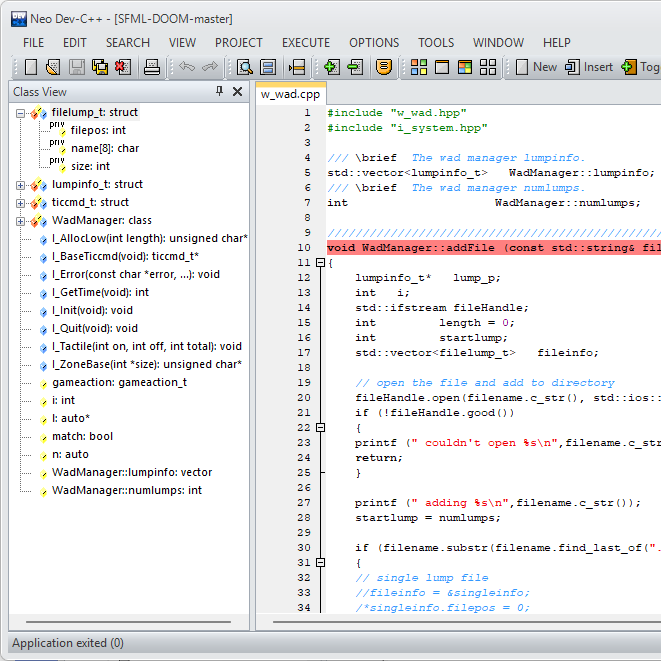This screenshot has height=661, width=661.
Task: Click the four-square Compile grid icon
Action: click(420, 67)
